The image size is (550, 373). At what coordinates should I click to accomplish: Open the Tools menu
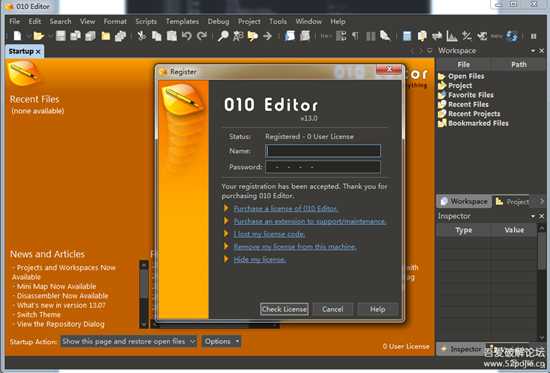(x=278, y=21)
